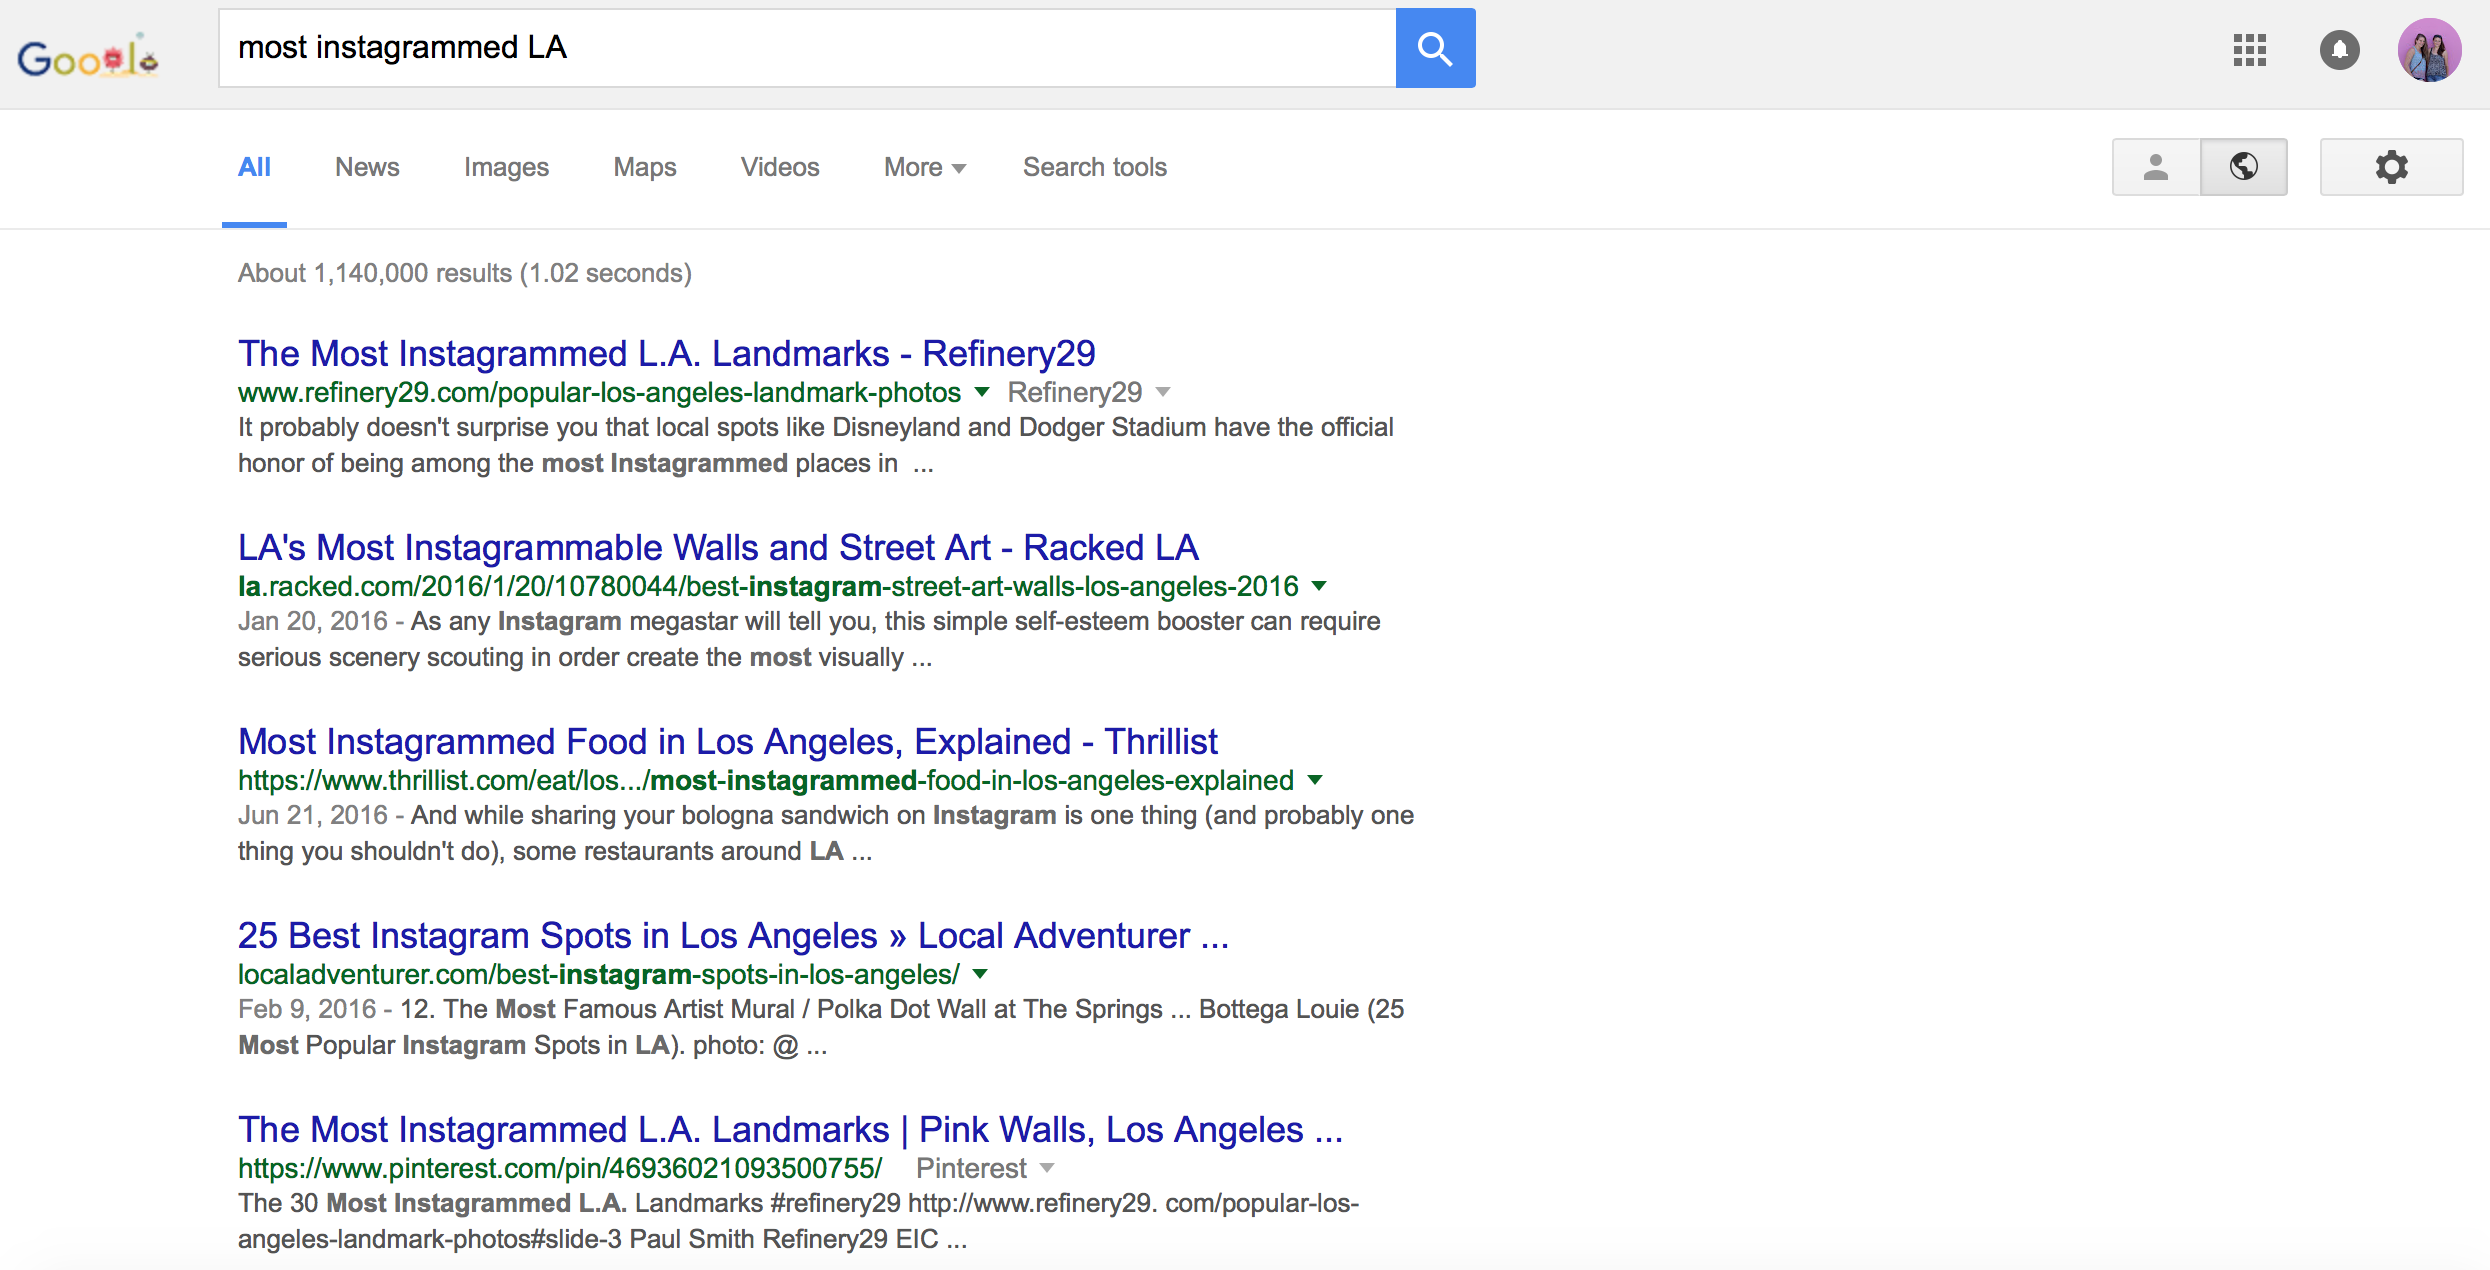Image resolution: width=2490 pixels, height=1270 pixels.
Task: Open the settings gear menu
Action: click(x=2391, y=167)
